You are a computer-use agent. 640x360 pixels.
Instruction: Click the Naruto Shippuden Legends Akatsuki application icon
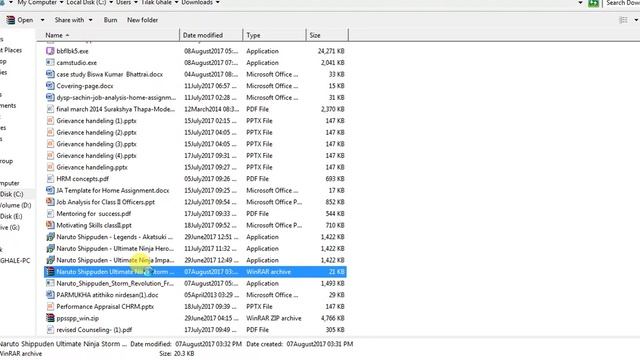pos(50,237)
